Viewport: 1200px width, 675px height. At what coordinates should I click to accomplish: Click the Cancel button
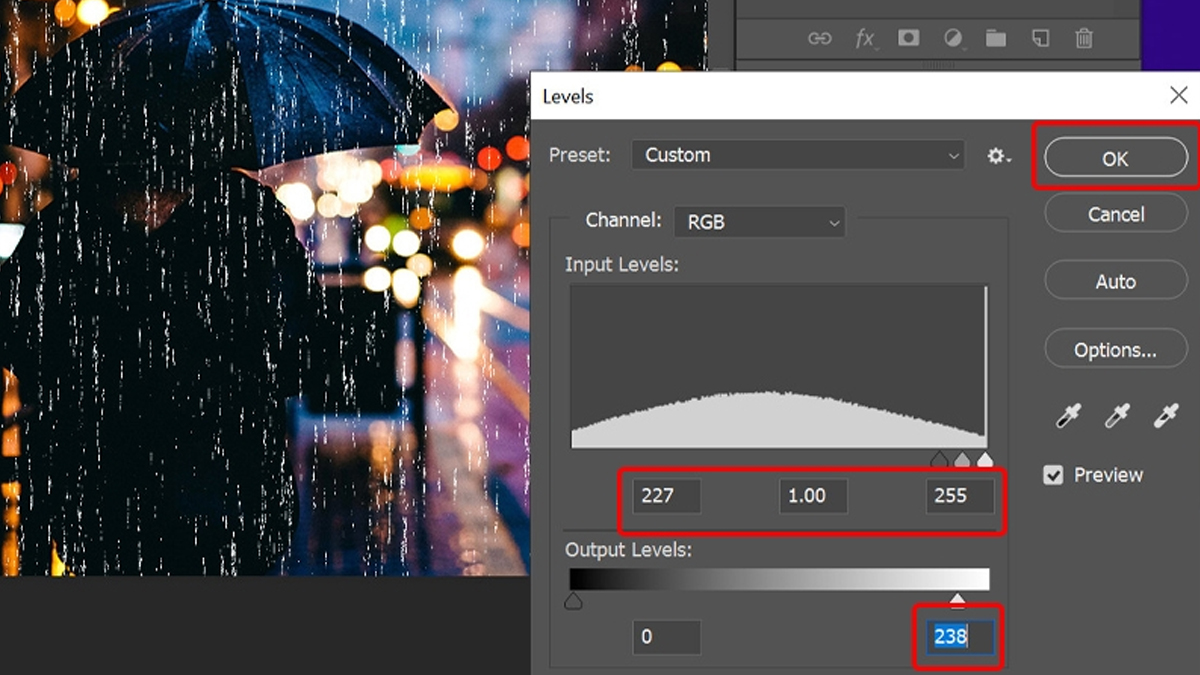click(1115, 214)
